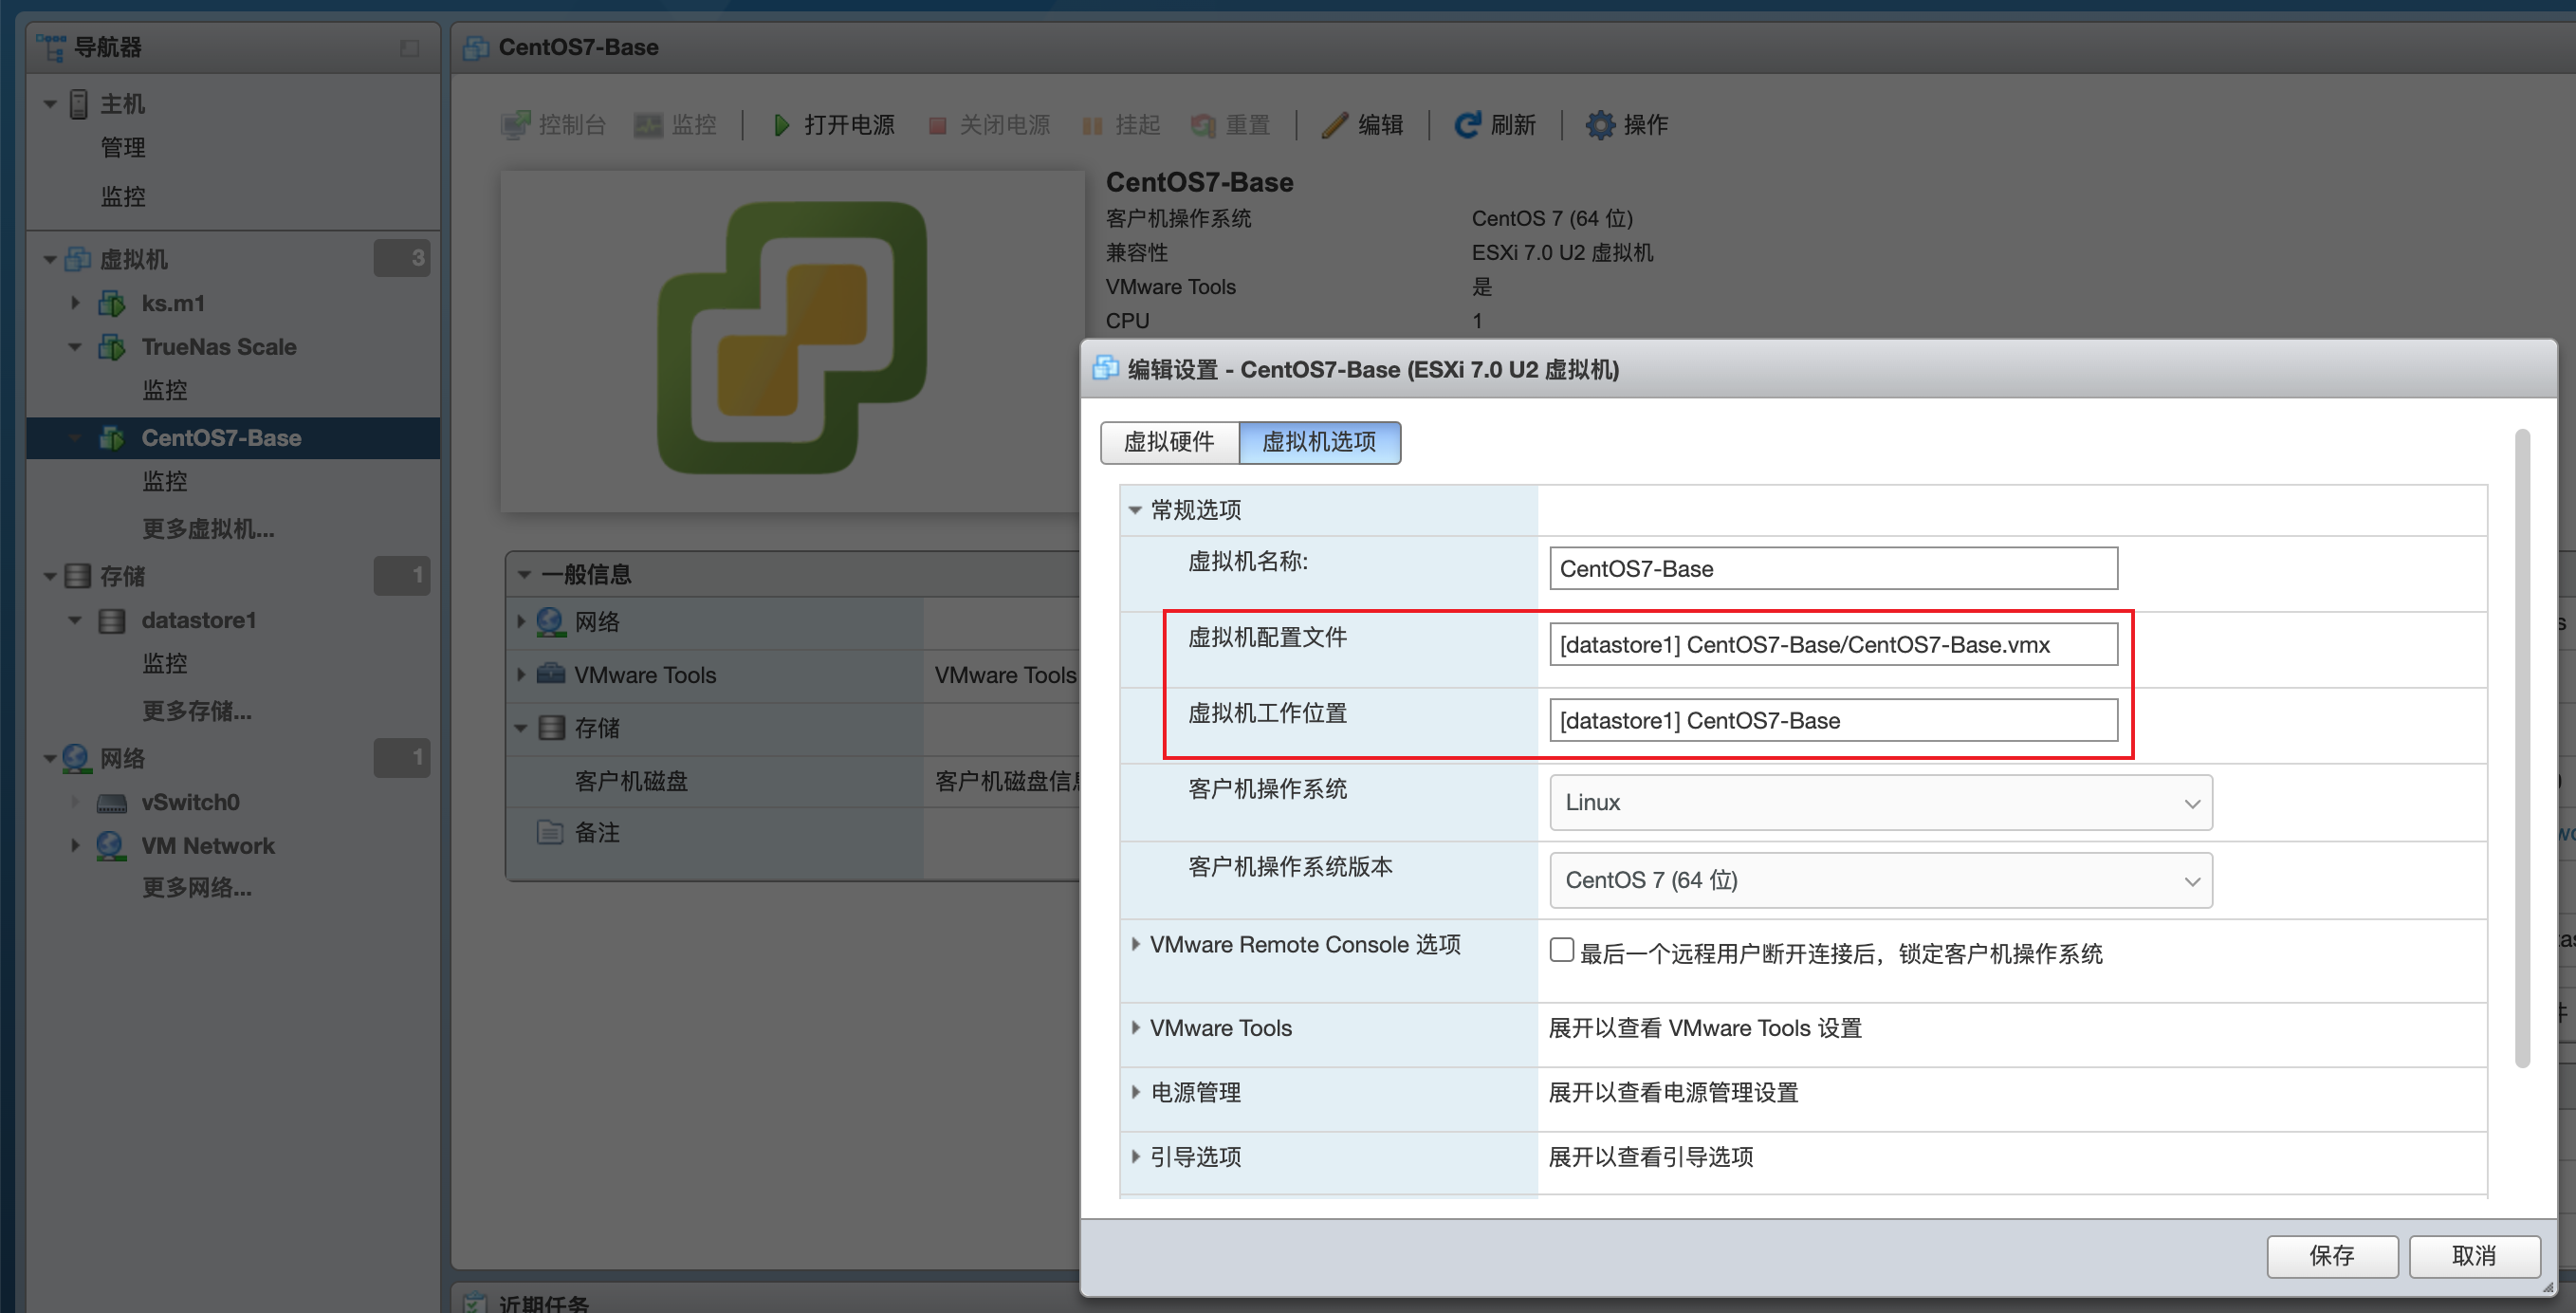Click the vSwitch0 switch icon
Image resolution: width=2576 pixels, height=1313 pixels.
pyautogui.click(x=112, y=803)
